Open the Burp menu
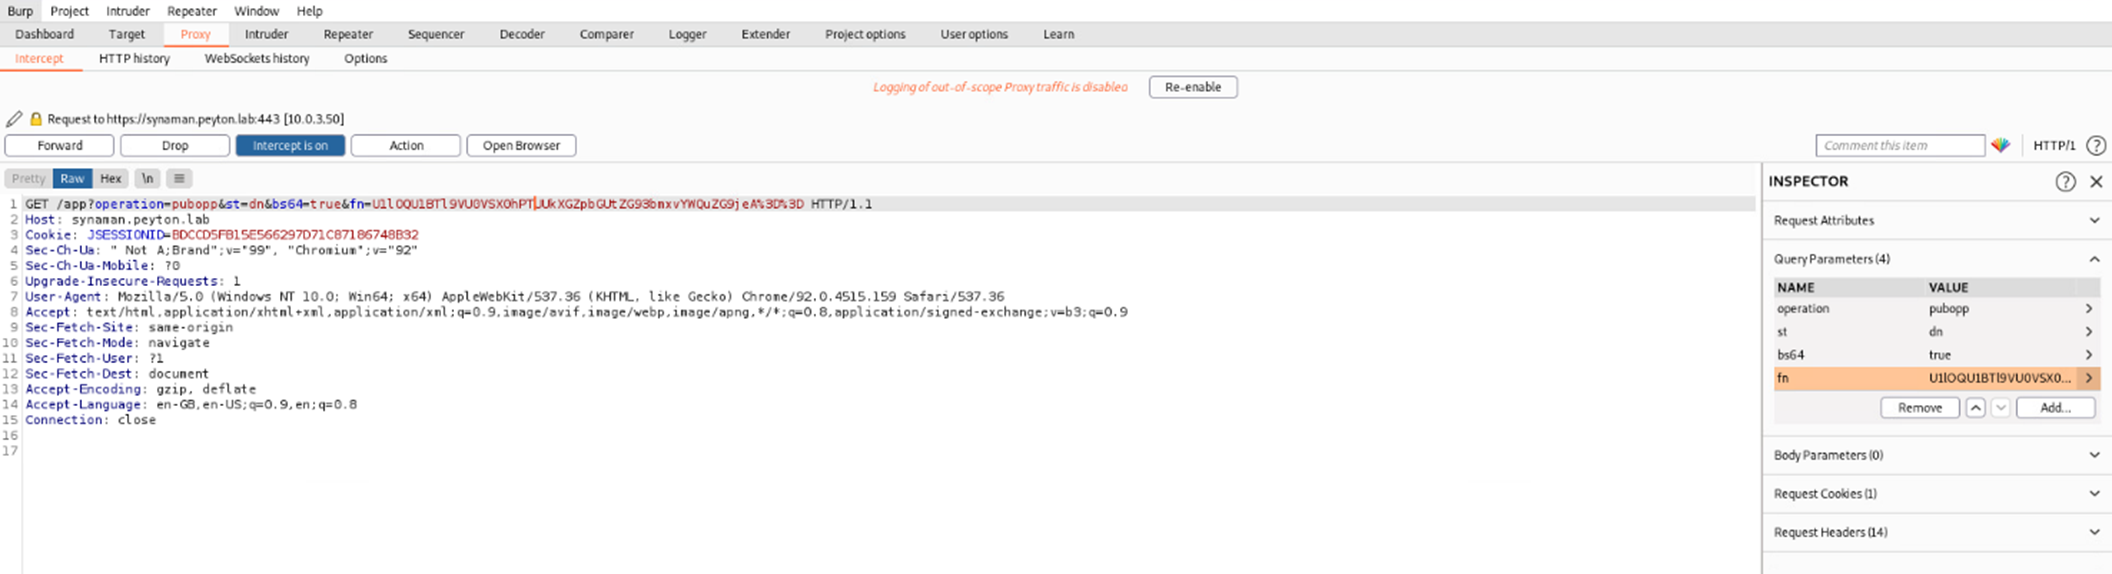Screen dimensions: 2112x574 pos(20,11)
